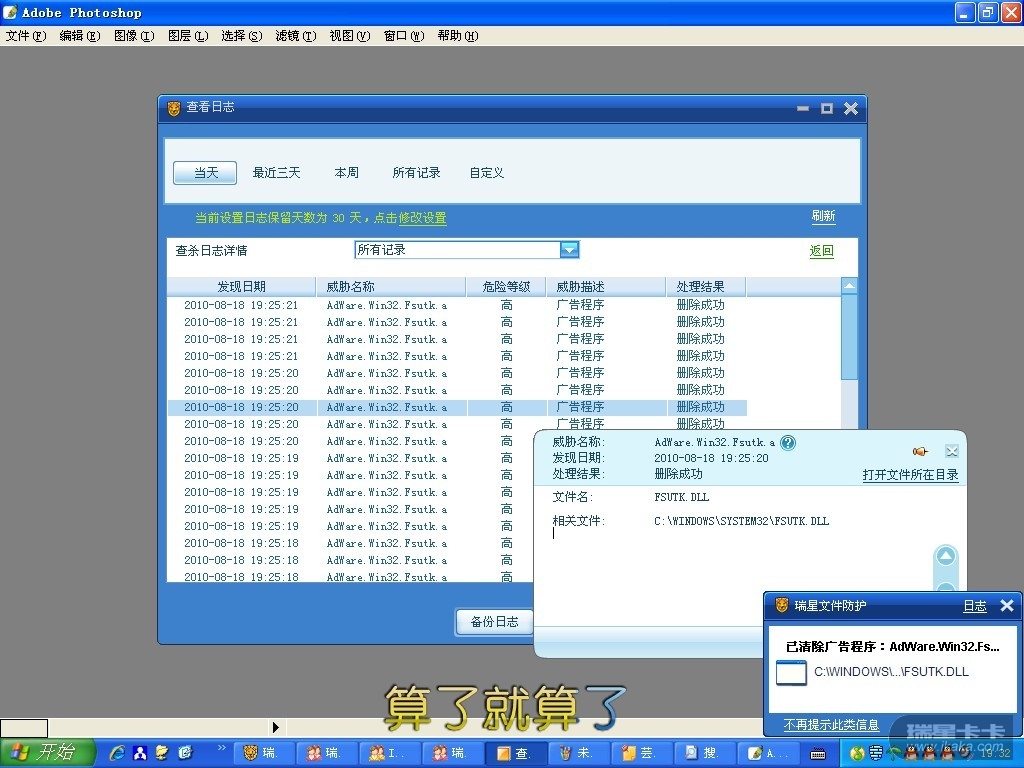The image size is (1024, 768).
Task: Open the 芸 taskbar button
Action: 643,754
